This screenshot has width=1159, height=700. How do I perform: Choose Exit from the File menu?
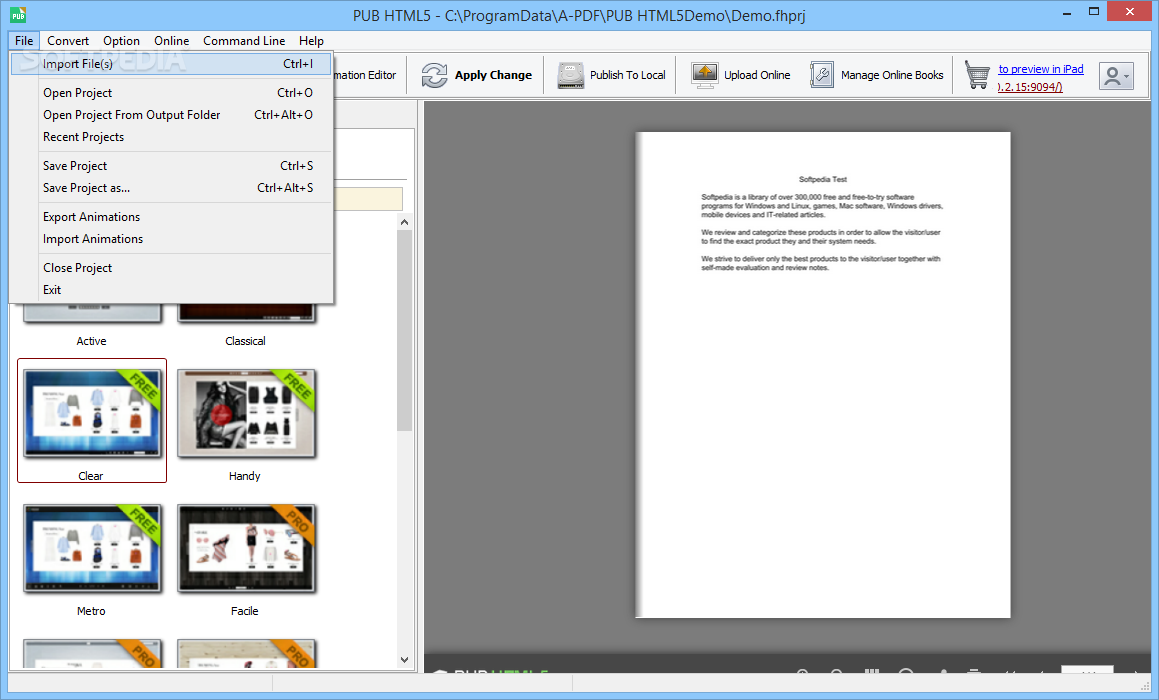point(171,290)
